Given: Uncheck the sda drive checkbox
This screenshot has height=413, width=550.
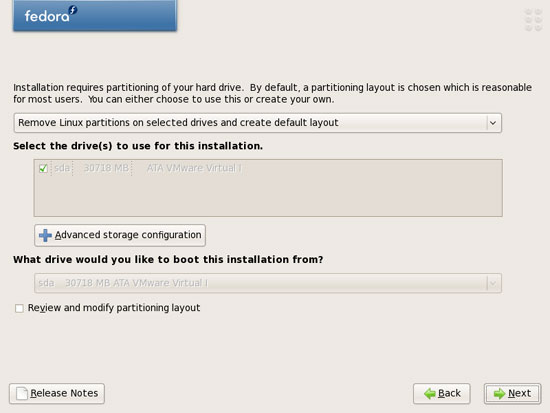Looking at the screenshot, I should [x=43, y=168].
